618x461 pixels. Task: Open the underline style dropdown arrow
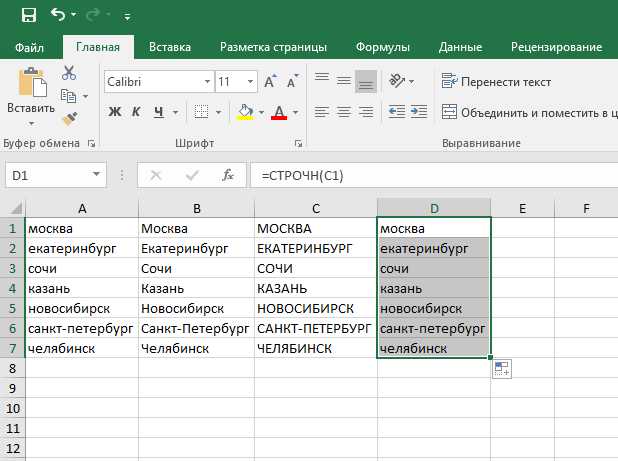pyautogui.click(x=175, y=113)
